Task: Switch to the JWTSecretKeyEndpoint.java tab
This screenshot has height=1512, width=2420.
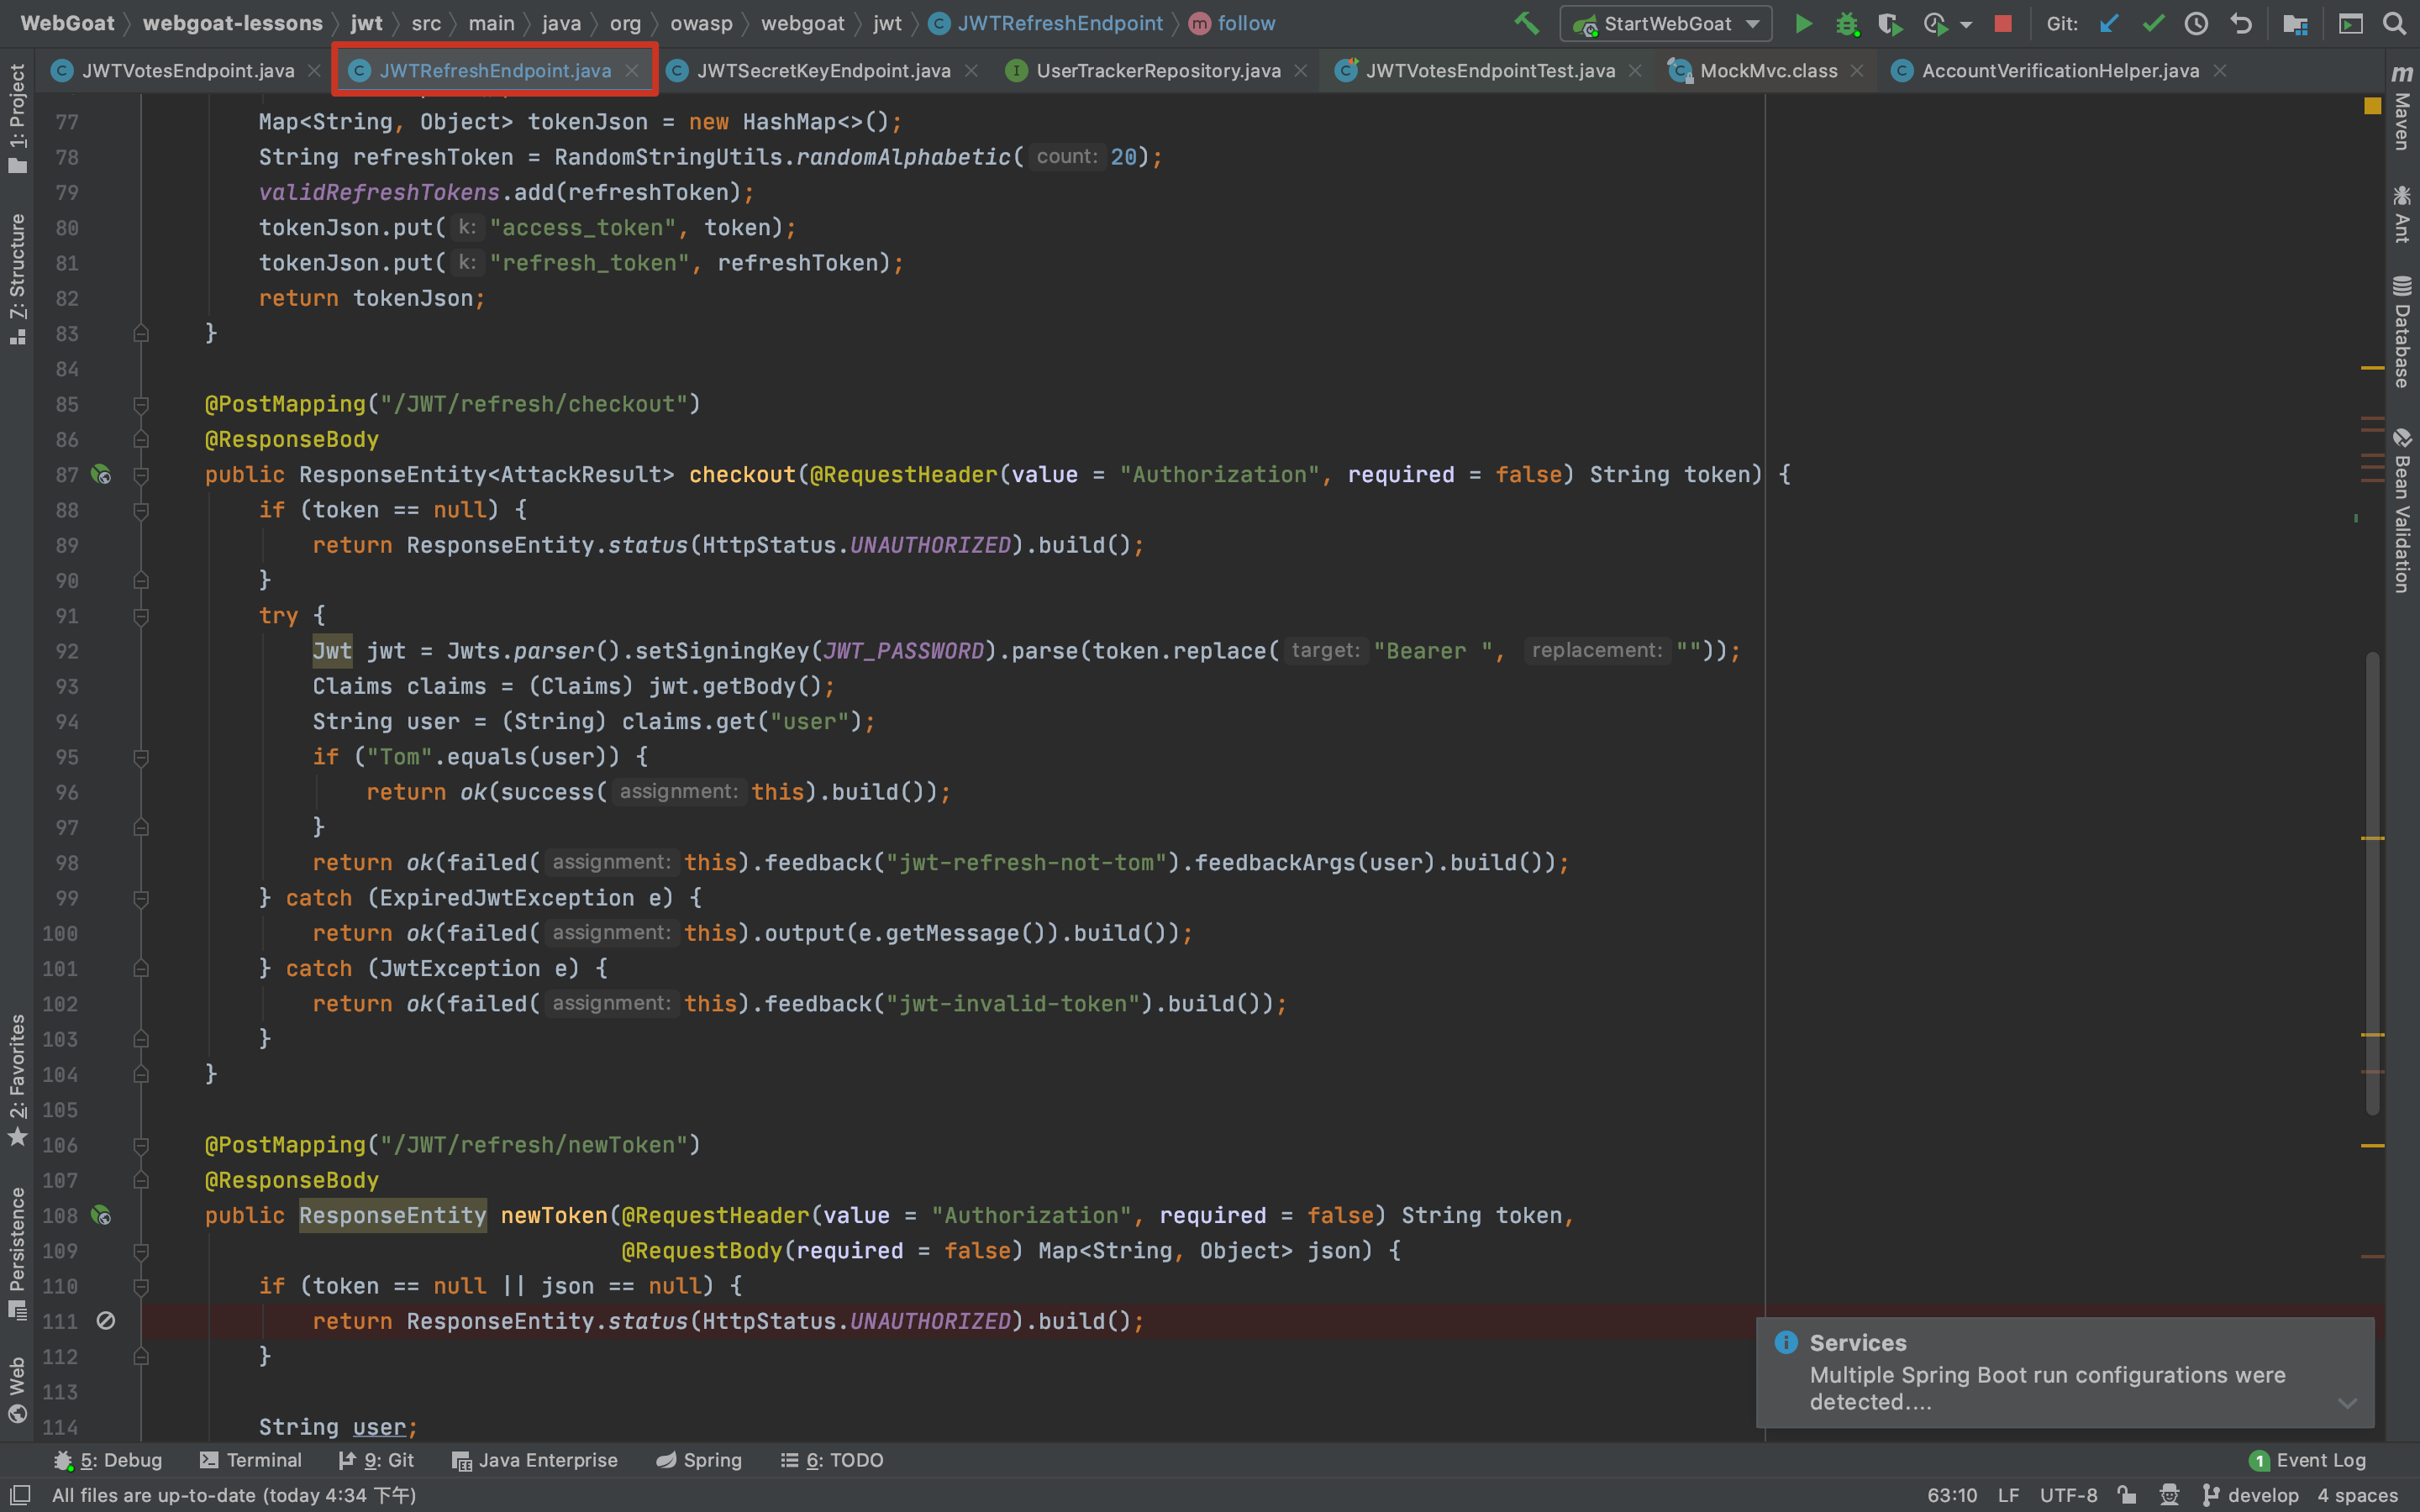Action: click(x=822, y=70)
